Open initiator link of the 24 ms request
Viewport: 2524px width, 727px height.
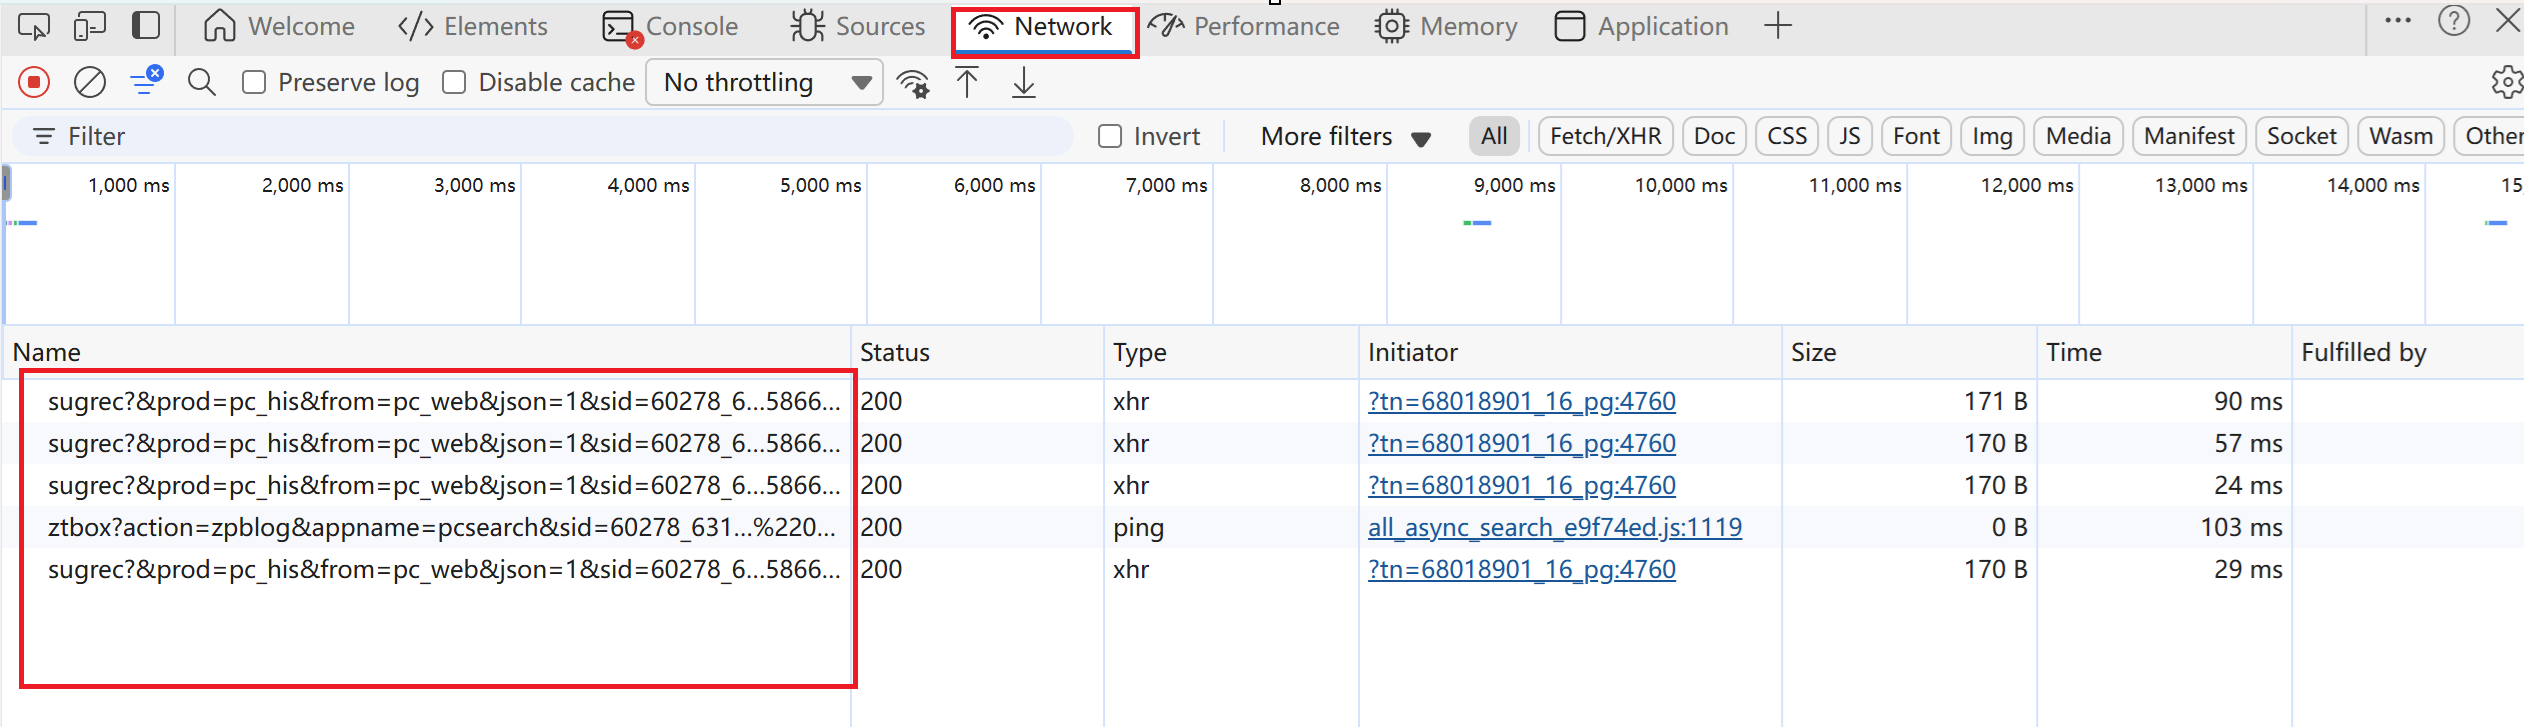(x=1522, y=485)
